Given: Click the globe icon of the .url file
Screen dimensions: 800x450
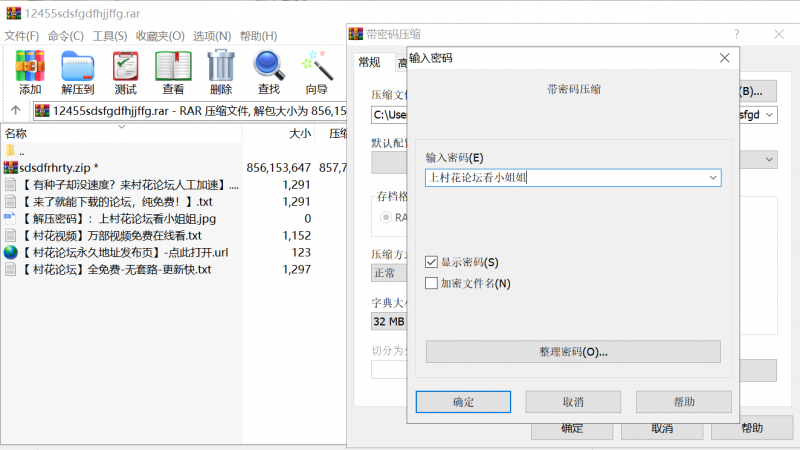Looking at the screenshot, I should [11, 252].
